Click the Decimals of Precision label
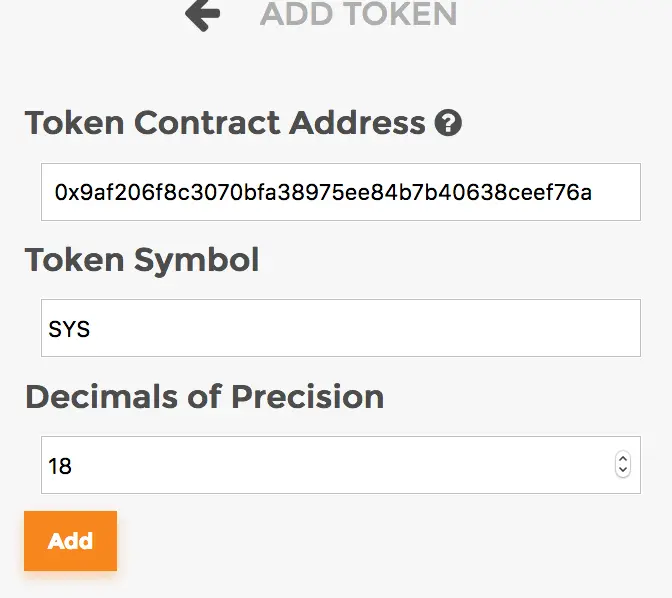Screen dimensions: 672x598 204,396
